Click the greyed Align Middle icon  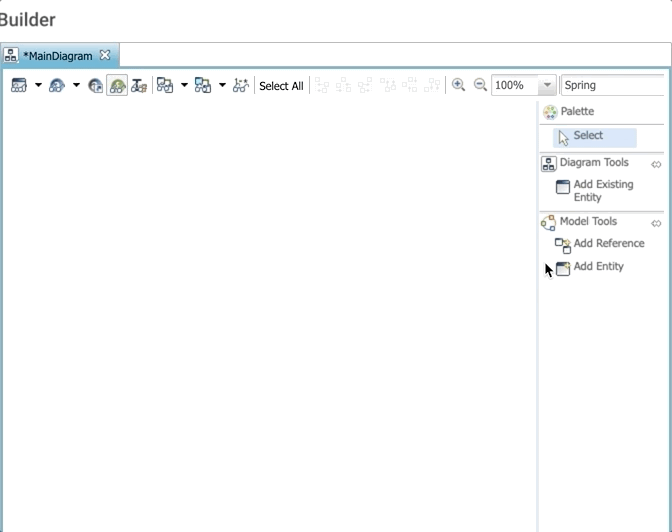point(410,85)
